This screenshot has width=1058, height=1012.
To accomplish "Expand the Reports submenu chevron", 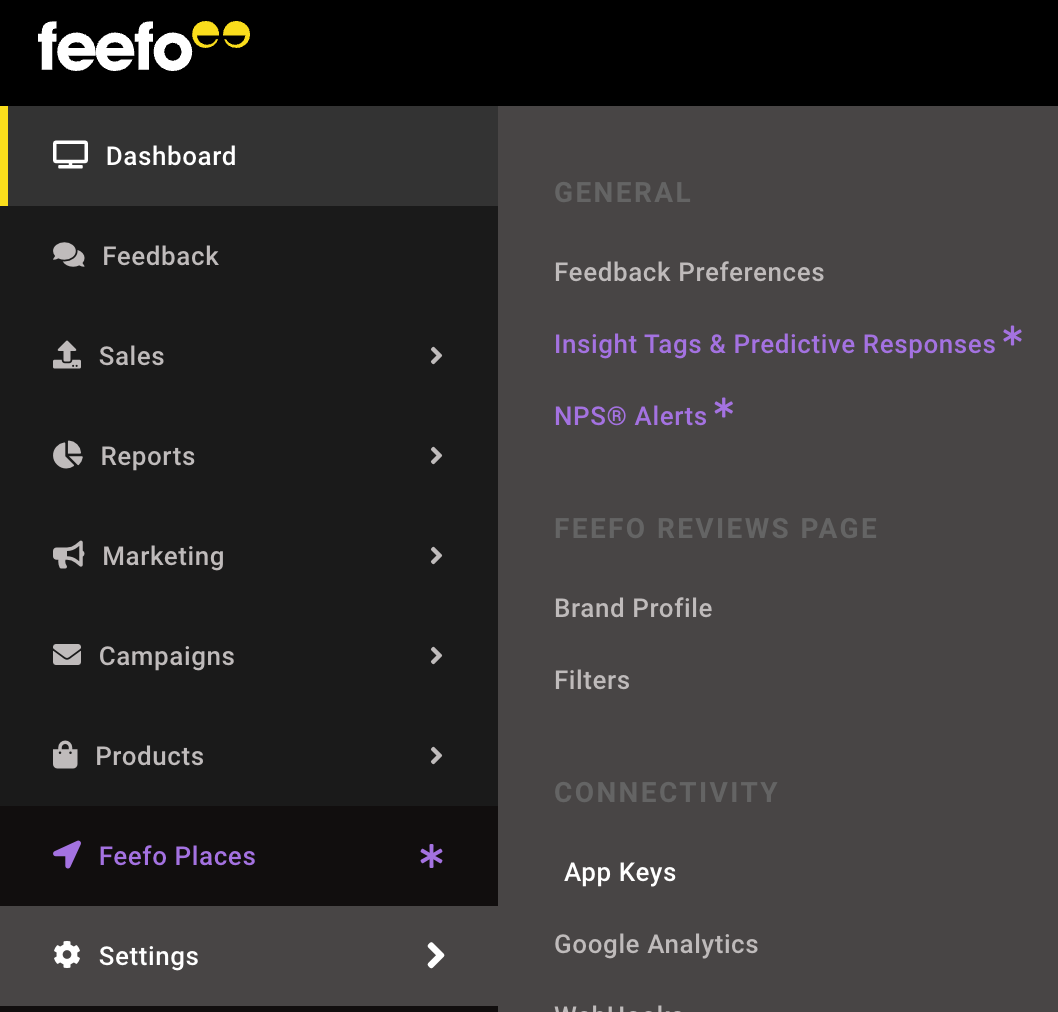I will click(x=436, y=455).
